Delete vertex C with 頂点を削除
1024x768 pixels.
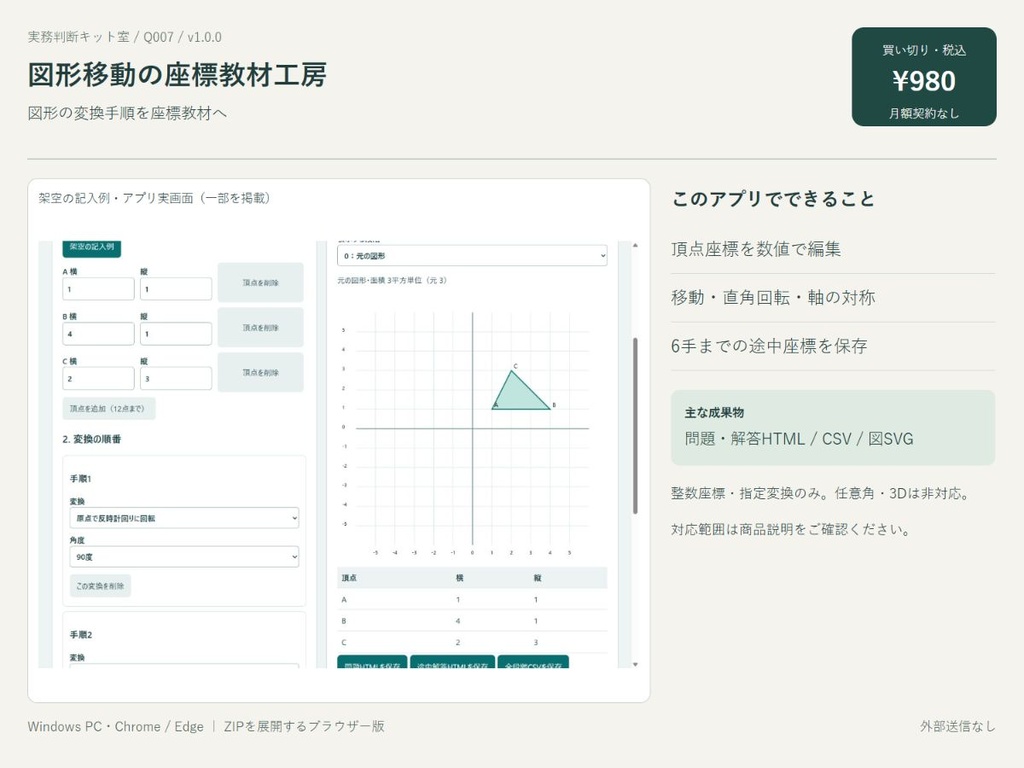point(261,372)
